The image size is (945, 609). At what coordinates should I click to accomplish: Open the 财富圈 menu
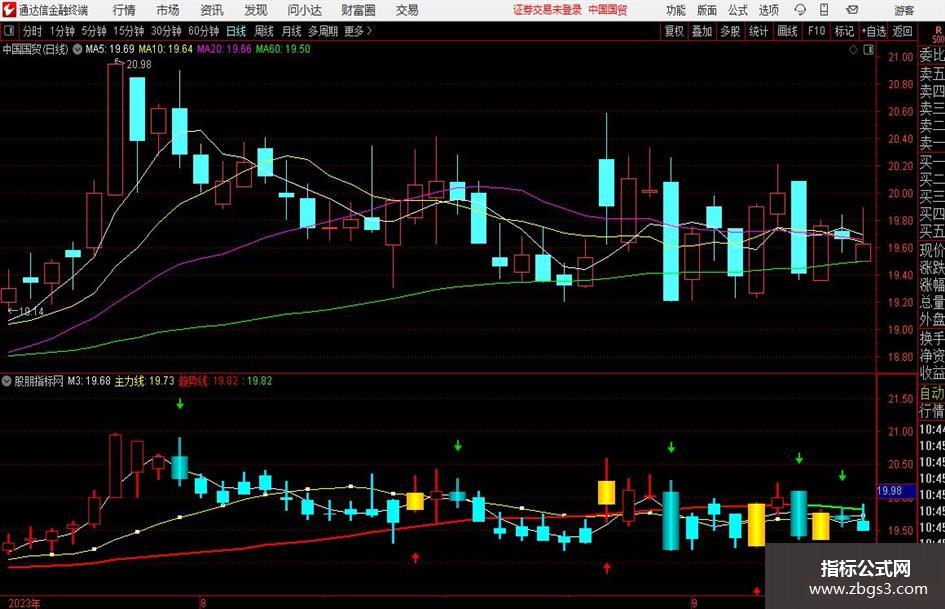coord(358,10)
